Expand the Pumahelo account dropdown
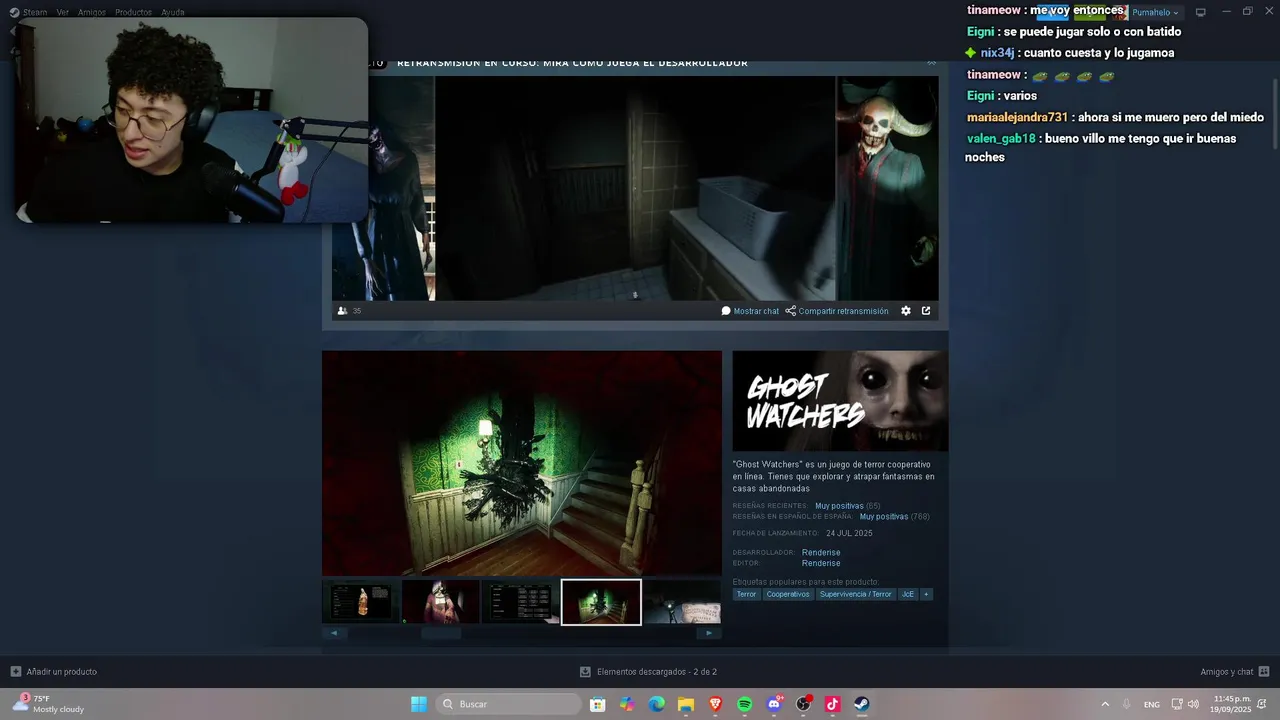1280x720 pixels. [1157, 12]
